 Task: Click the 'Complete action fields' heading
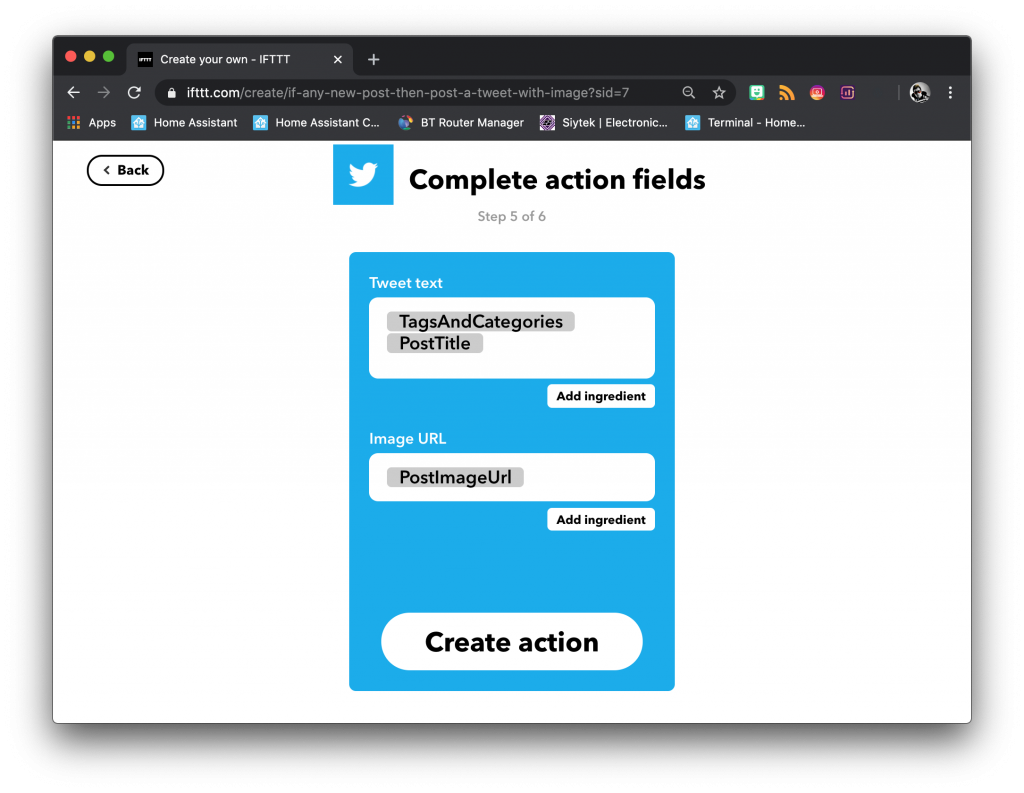tap(557, 180)
